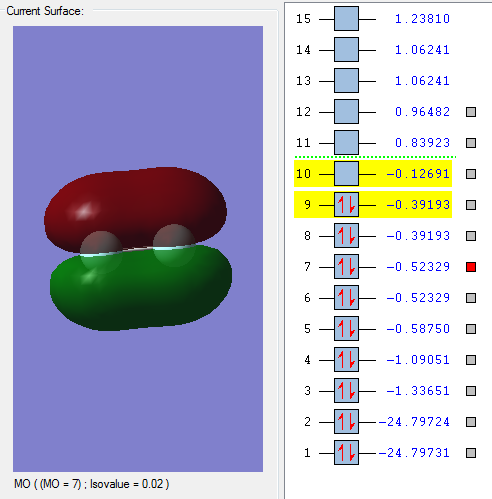Select the paired-electron box of orbital 4
Image resolution: width=492 pixels, height=499 pixels.
pos(346,360)
